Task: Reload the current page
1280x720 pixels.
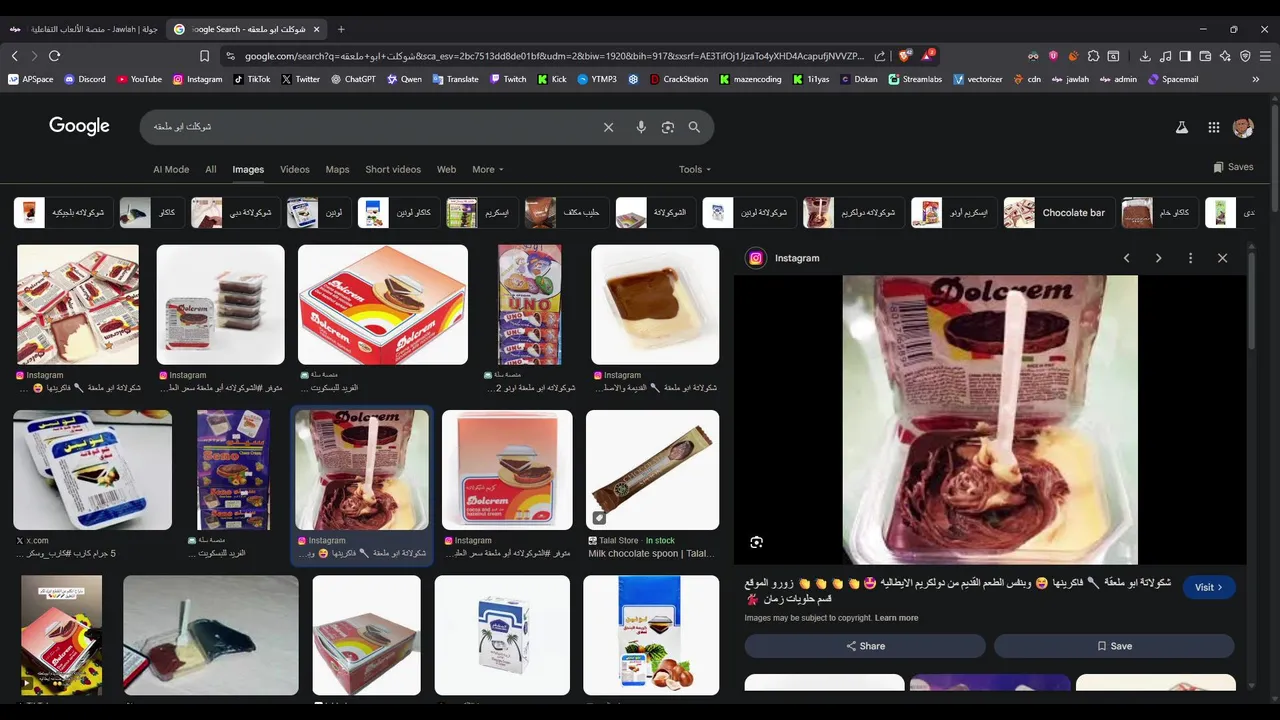Action: pyautogui.click(x=54, y=56)
